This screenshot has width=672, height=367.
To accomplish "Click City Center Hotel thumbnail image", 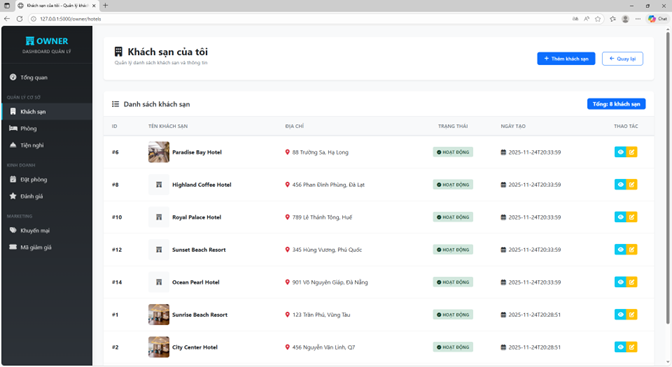I will click(159, 347).
